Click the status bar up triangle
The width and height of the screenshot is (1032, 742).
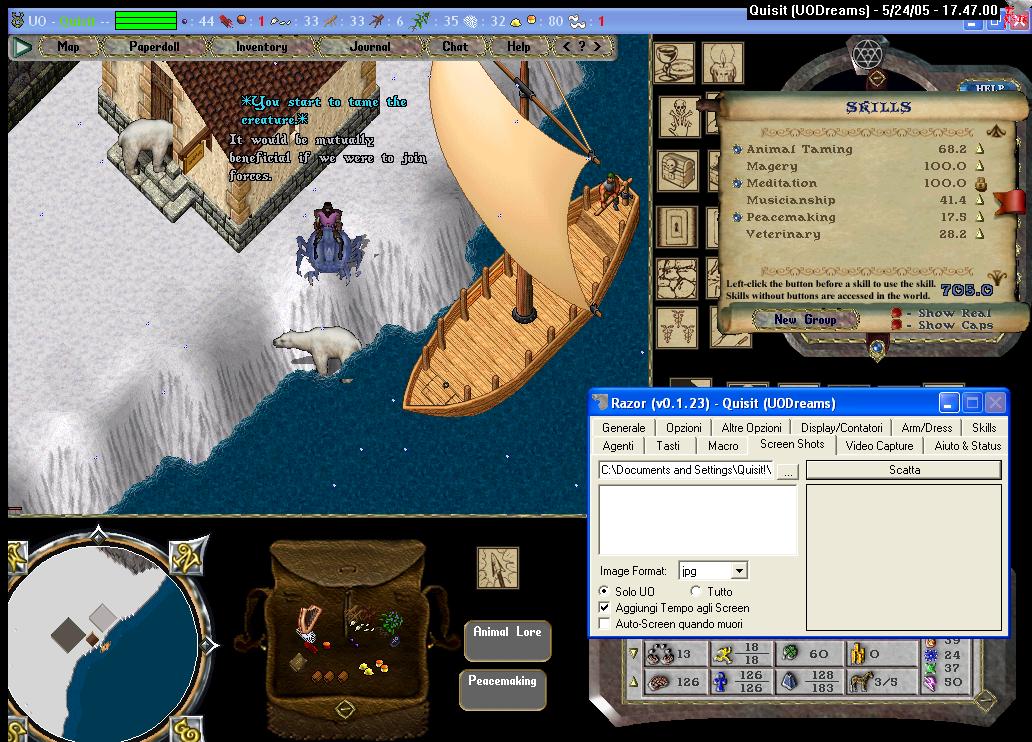coord(634,681)
